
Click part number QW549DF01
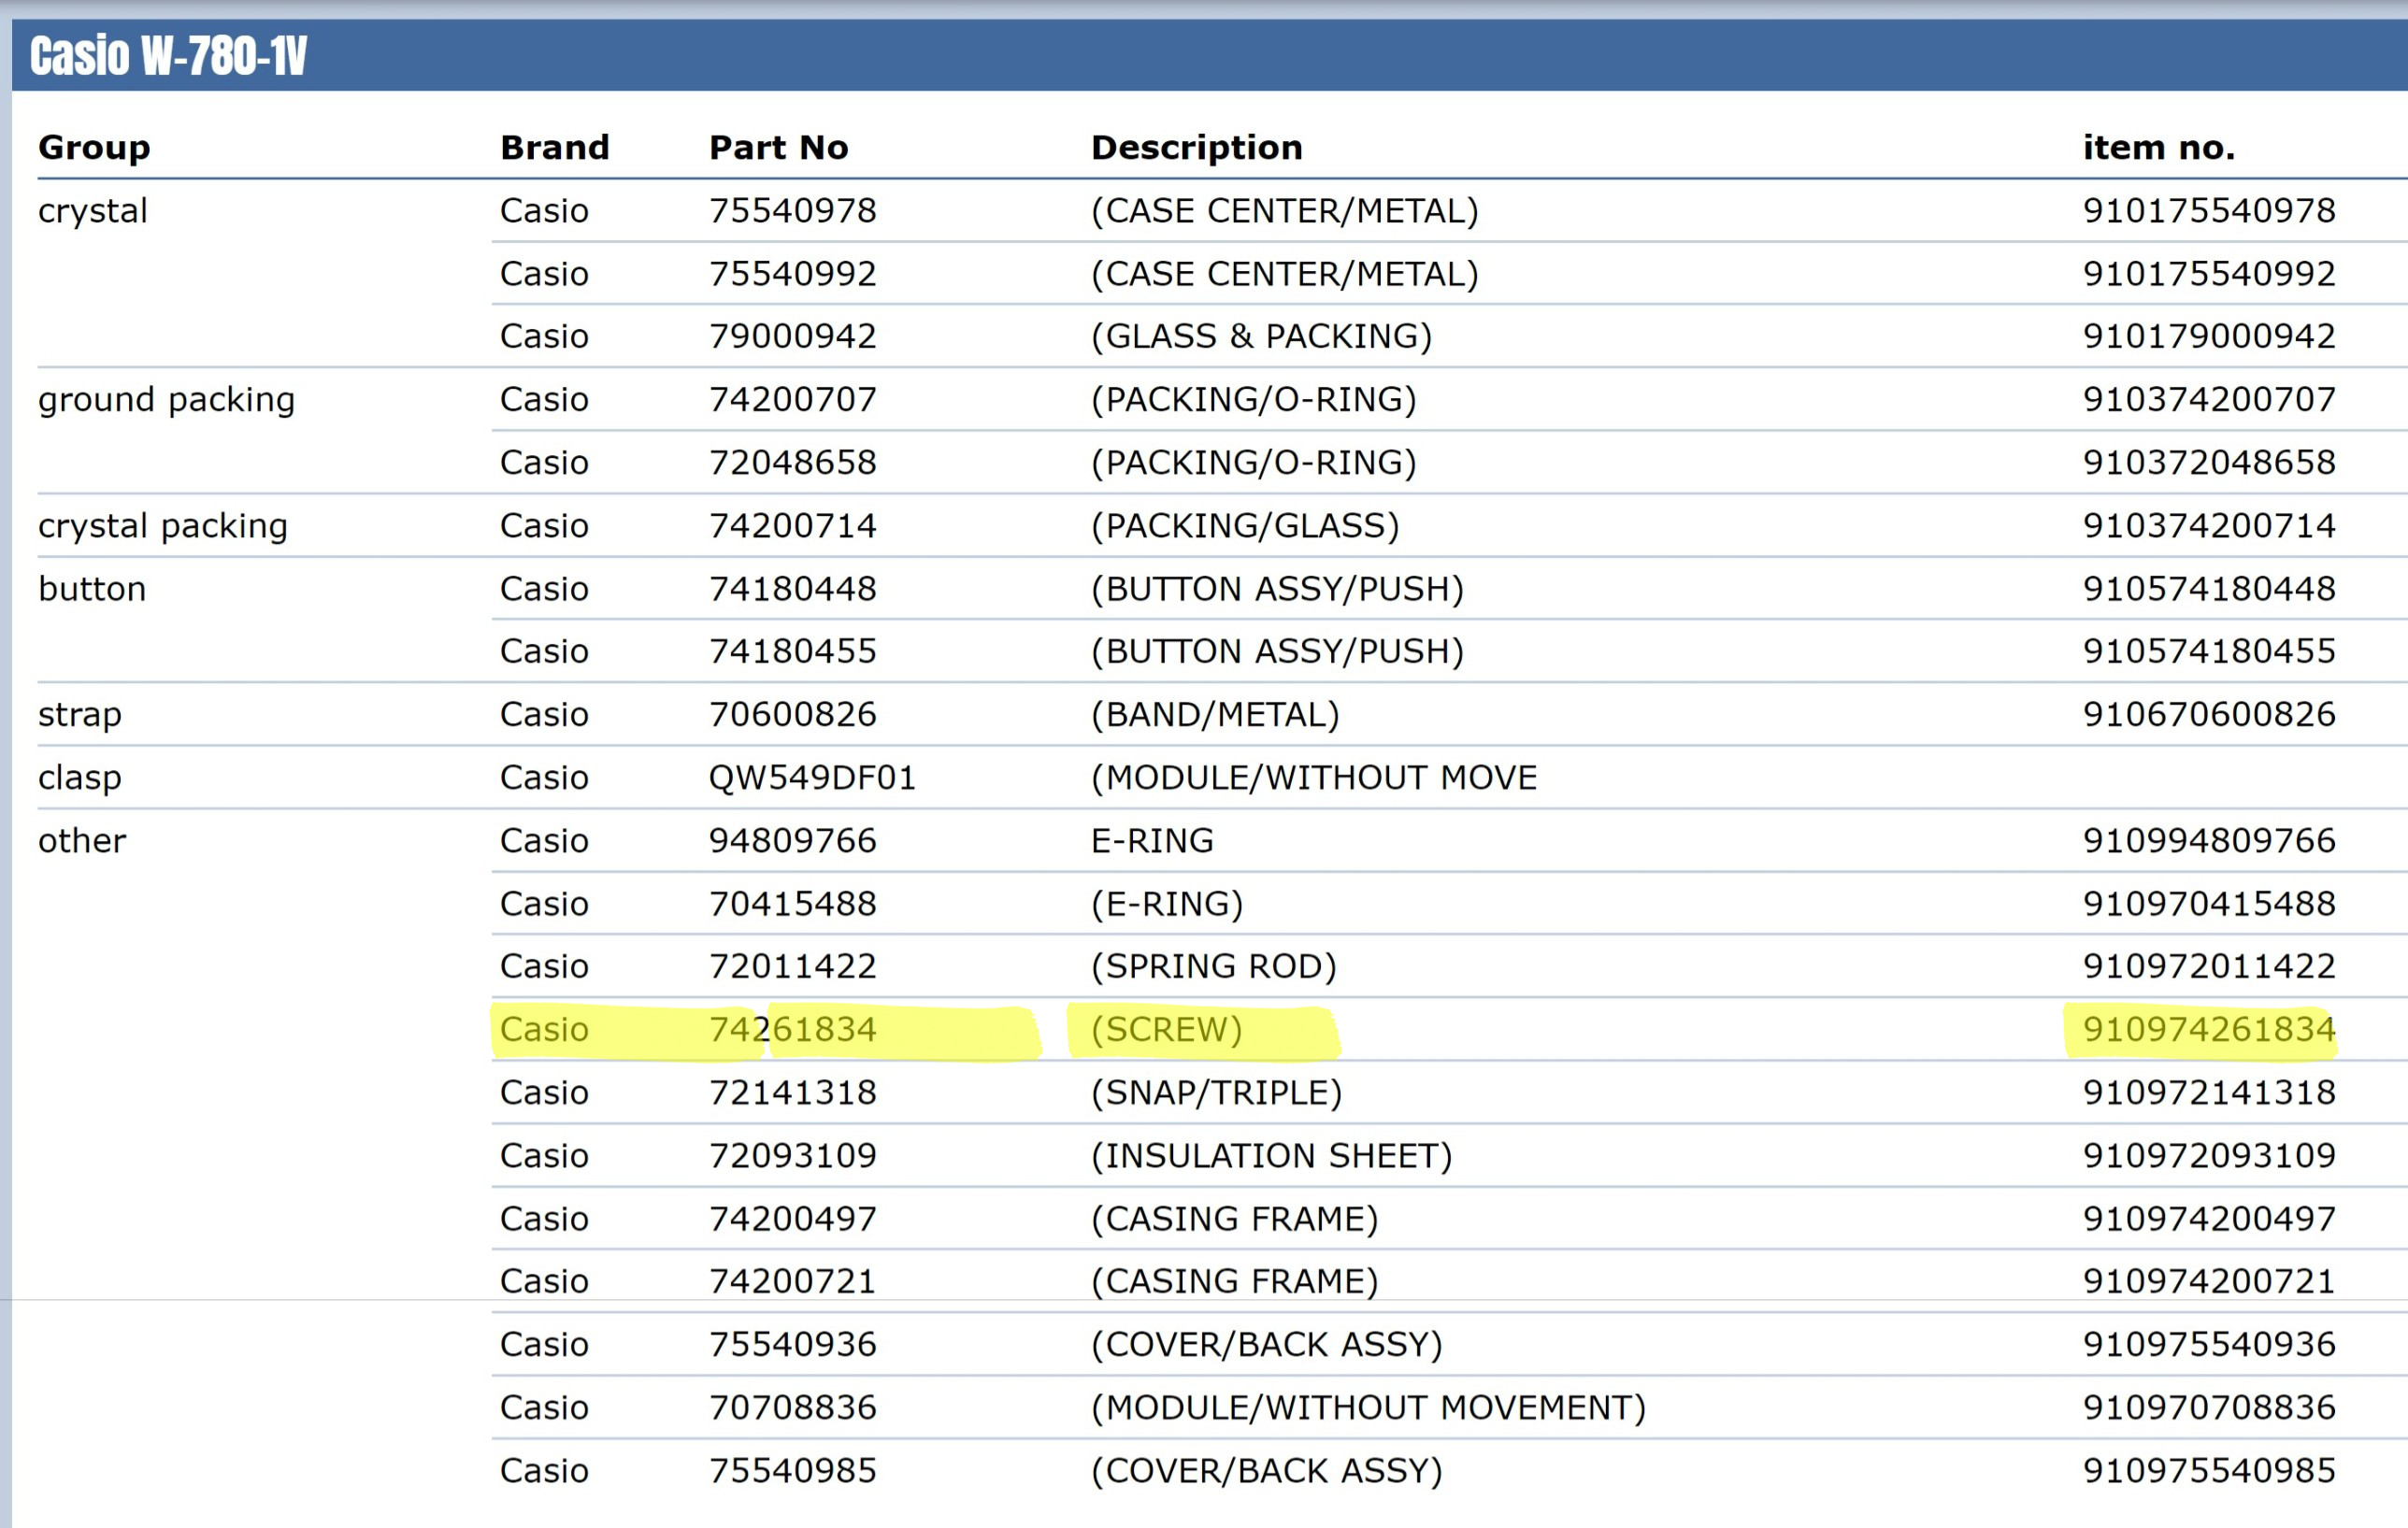click(813, 778)
